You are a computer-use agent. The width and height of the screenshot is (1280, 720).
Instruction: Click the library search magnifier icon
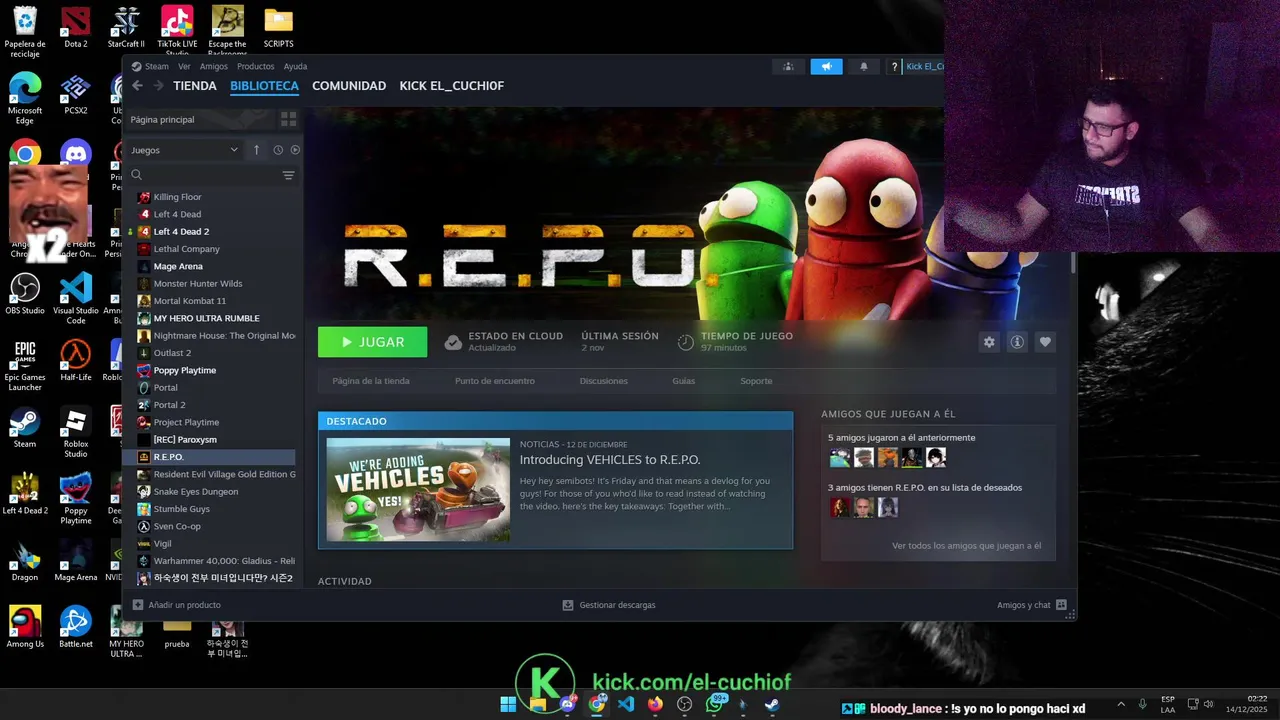coord(137,175)
